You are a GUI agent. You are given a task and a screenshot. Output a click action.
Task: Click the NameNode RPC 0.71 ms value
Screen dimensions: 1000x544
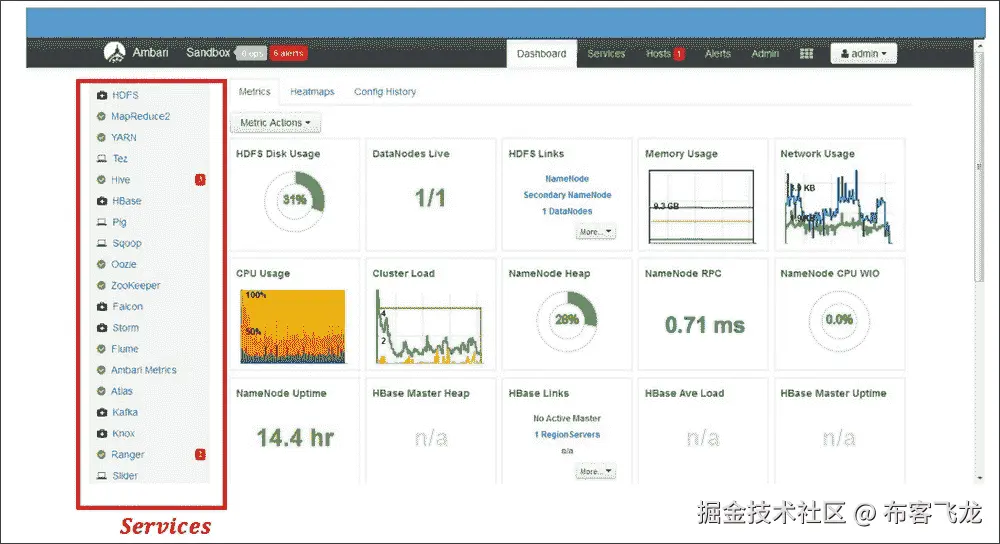pyautogui.click(x=705, y=325)
